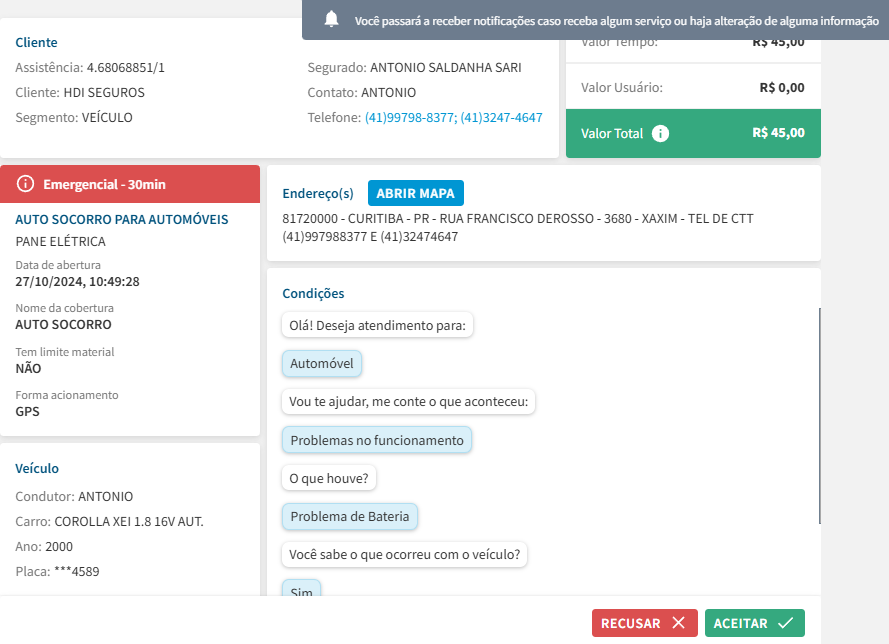Click Cliente value HDI SEGUROS

coord(104,92)
